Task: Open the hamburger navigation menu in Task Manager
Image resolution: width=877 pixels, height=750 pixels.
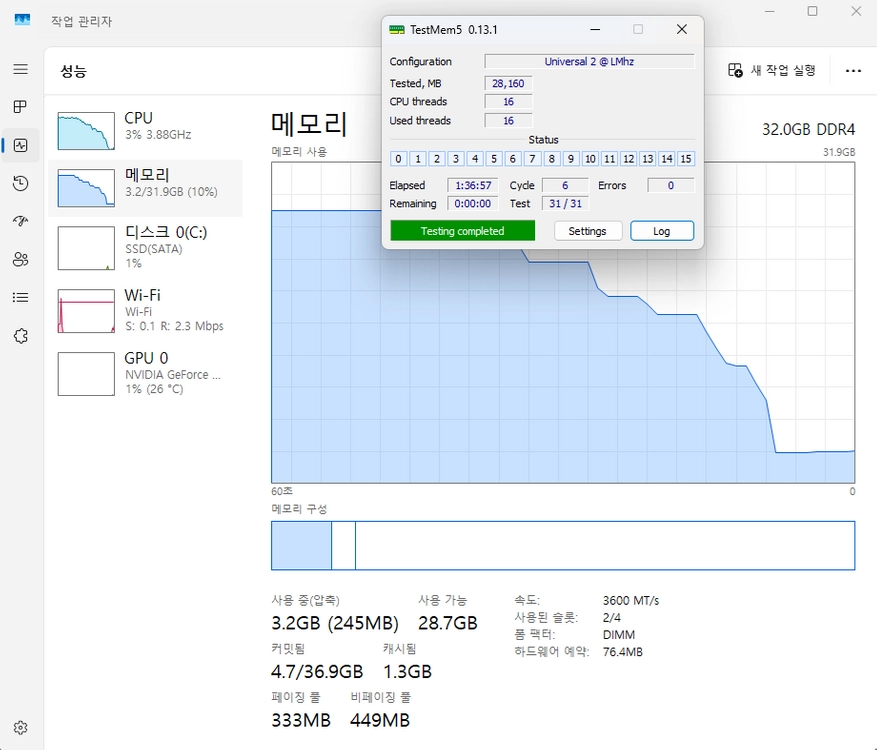Action: (21, 69)
